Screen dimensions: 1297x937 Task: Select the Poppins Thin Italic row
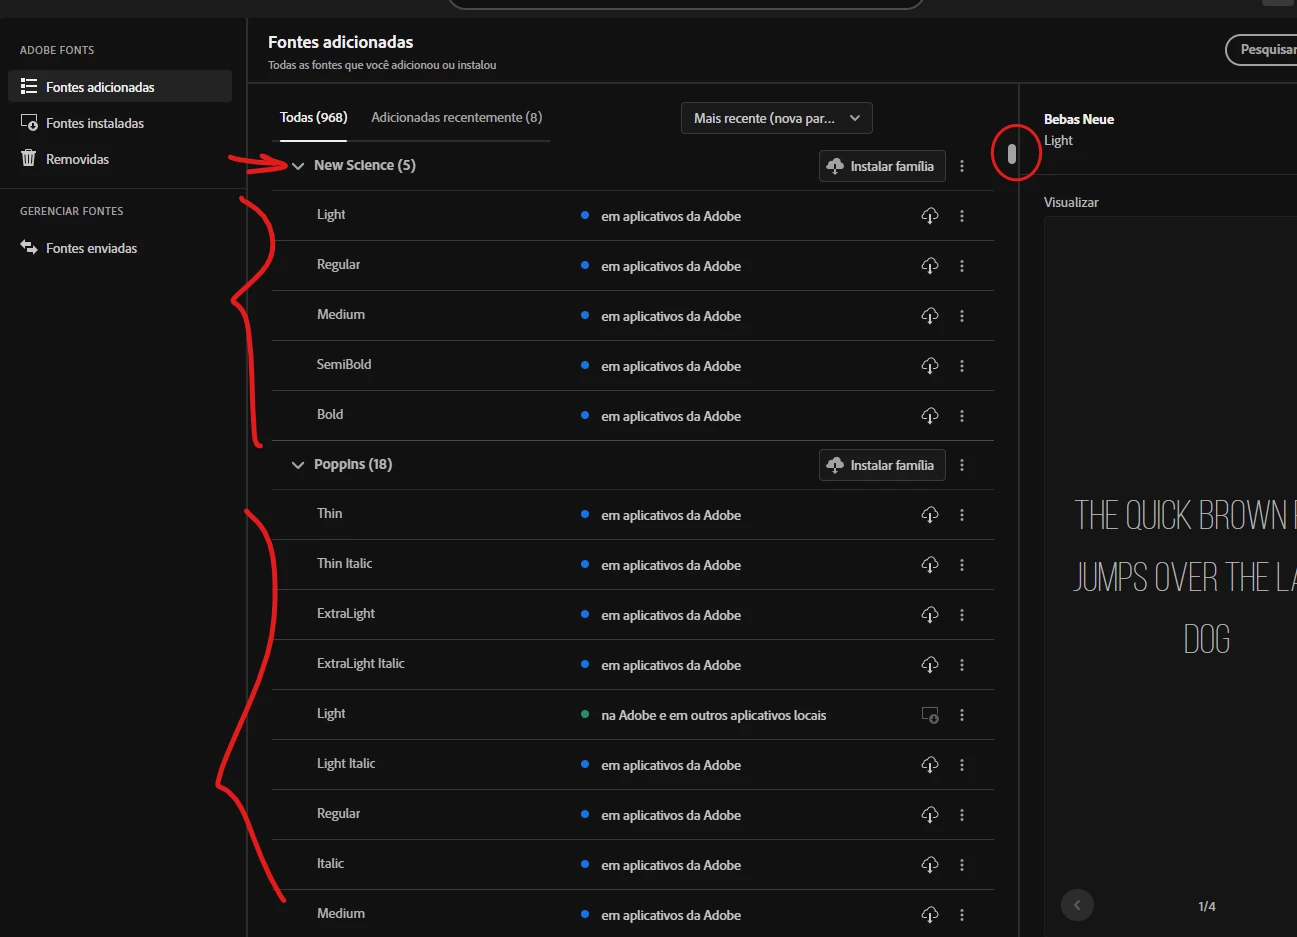pyautogui.click(x=633, y=565)
